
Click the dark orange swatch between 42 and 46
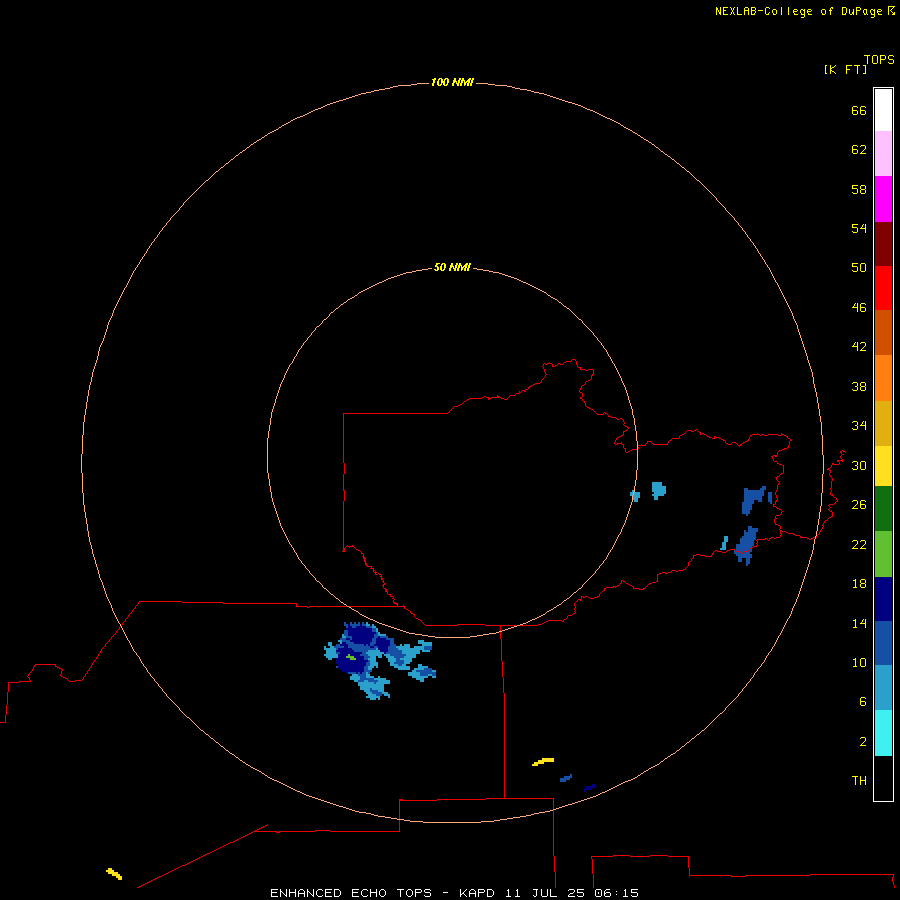883,332
